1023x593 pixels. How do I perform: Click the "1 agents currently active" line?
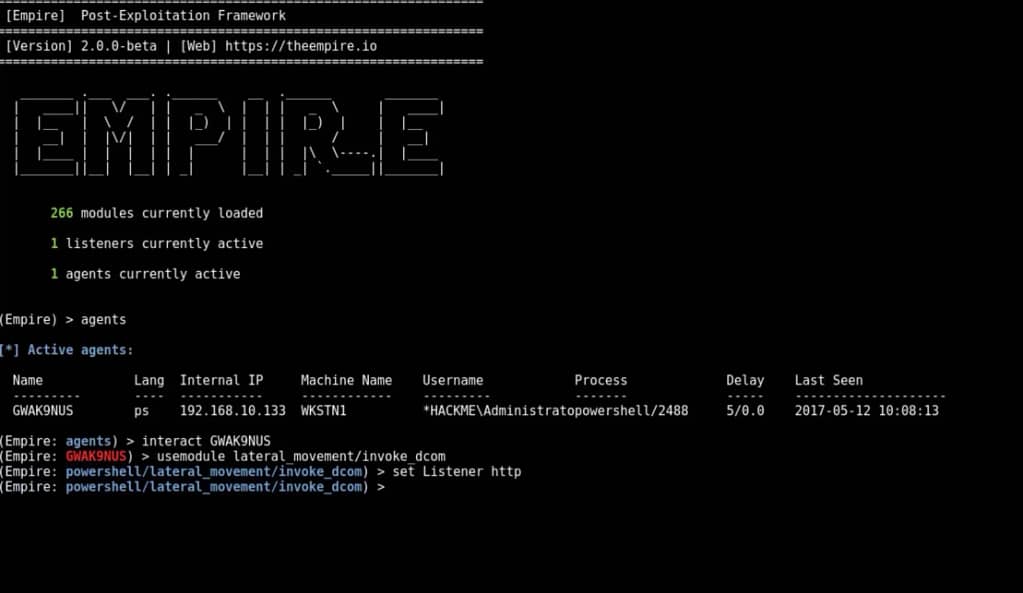145,274
